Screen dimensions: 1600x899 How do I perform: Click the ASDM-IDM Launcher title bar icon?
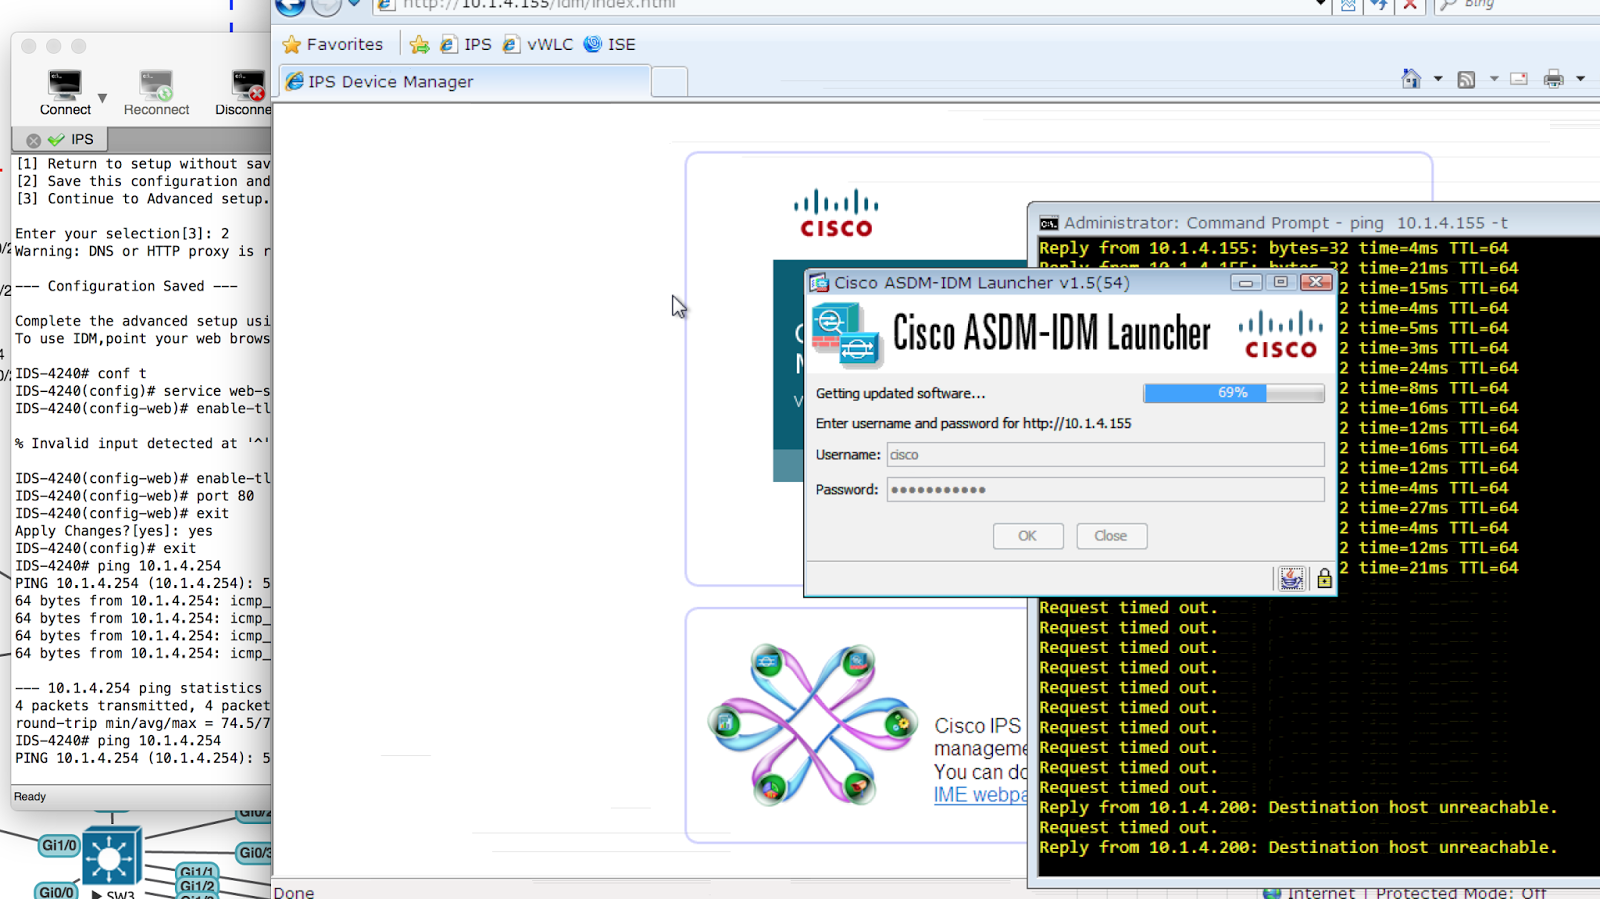click(x=820, y=283)
